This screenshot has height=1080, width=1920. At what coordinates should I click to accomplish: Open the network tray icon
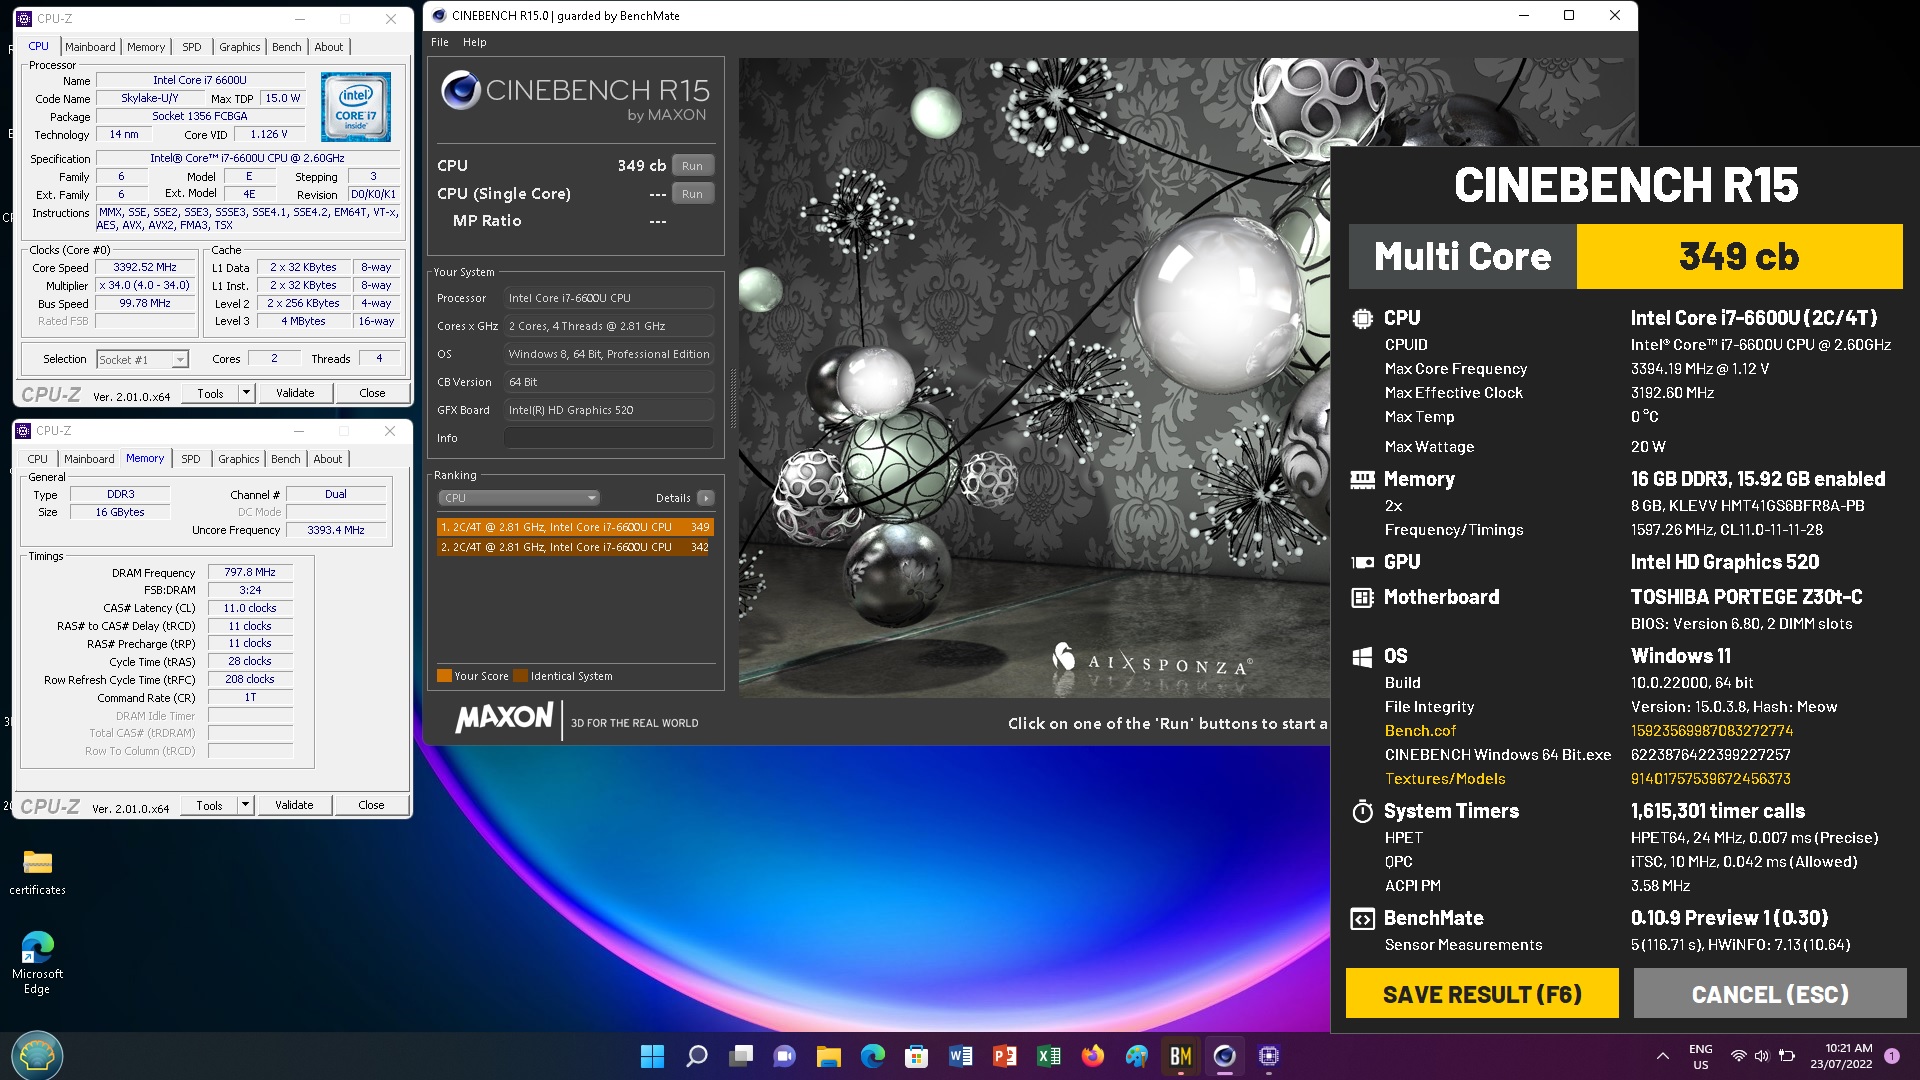tap(1739, 1056)
